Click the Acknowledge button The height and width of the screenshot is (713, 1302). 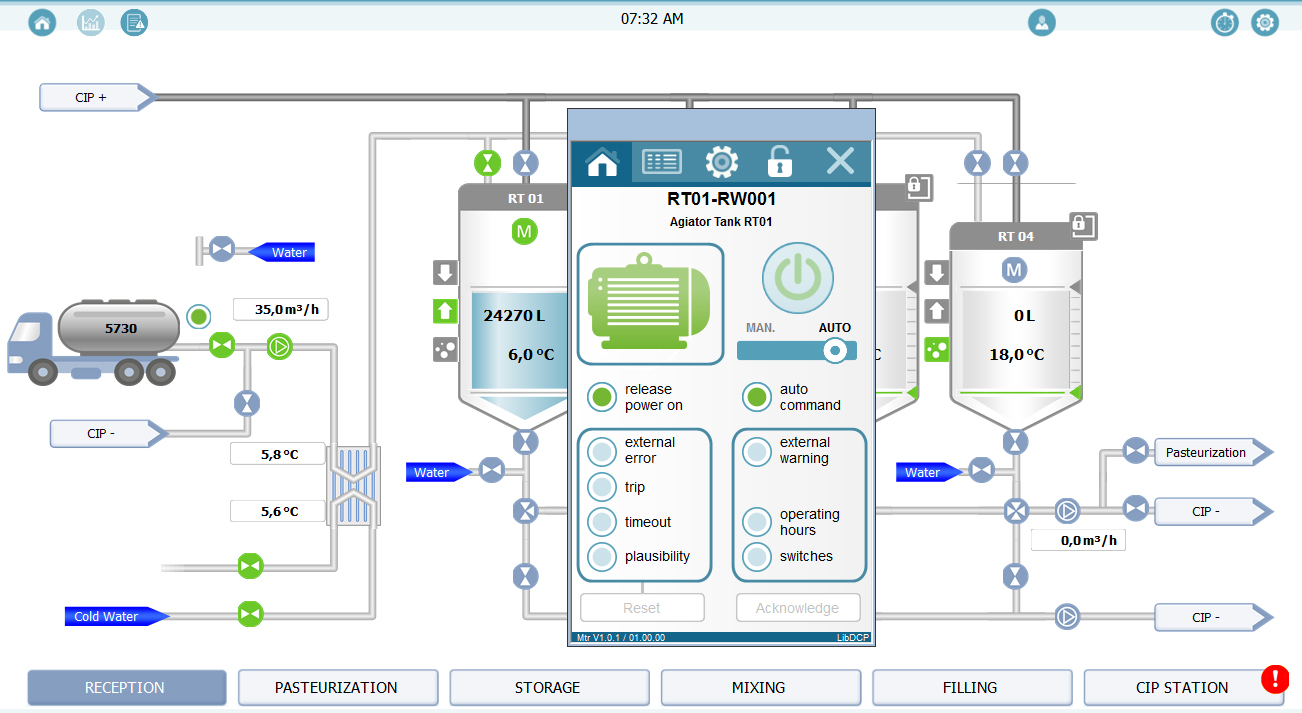click(797, 608)
